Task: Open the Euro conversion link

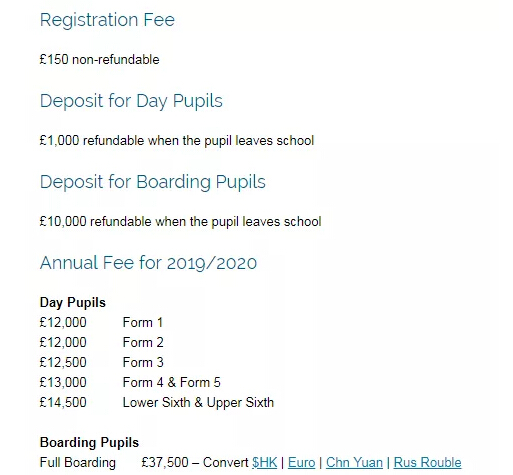Action: click(x=301, y=462)
